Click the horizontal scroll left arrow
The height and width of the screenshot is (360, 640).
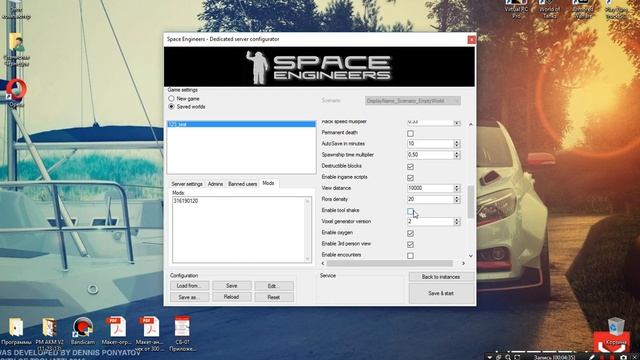click(323, 263)
